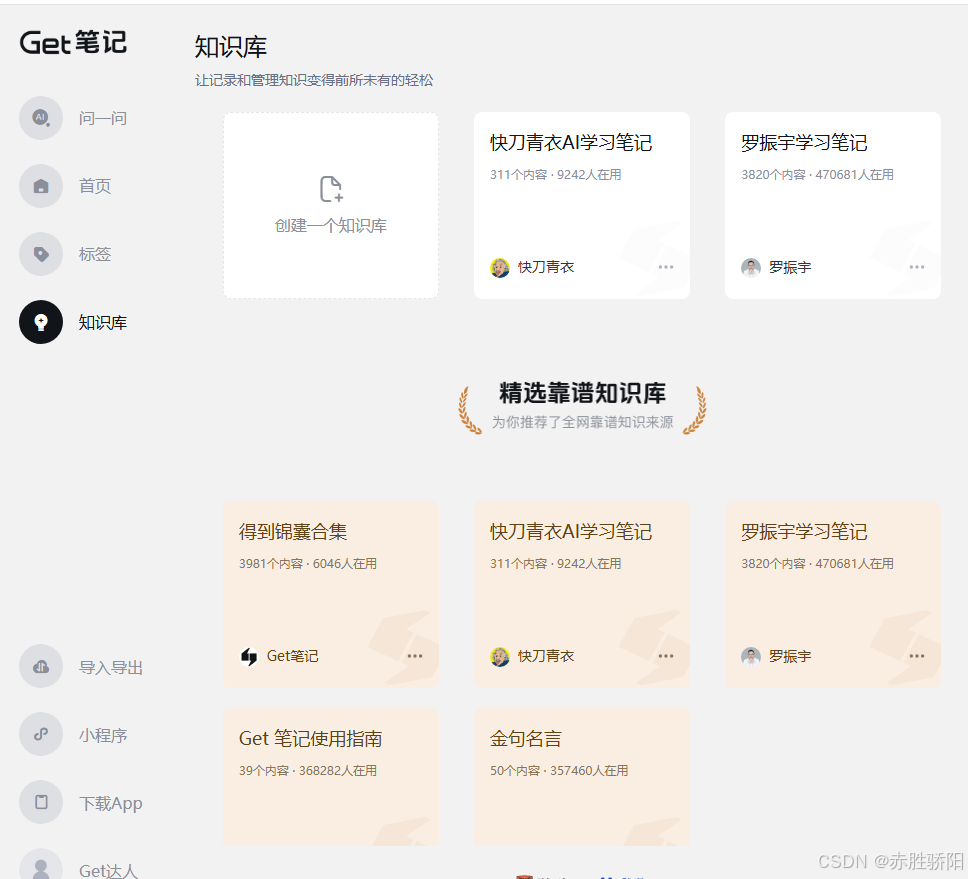Click 知识库 page heading

[230, 47]
